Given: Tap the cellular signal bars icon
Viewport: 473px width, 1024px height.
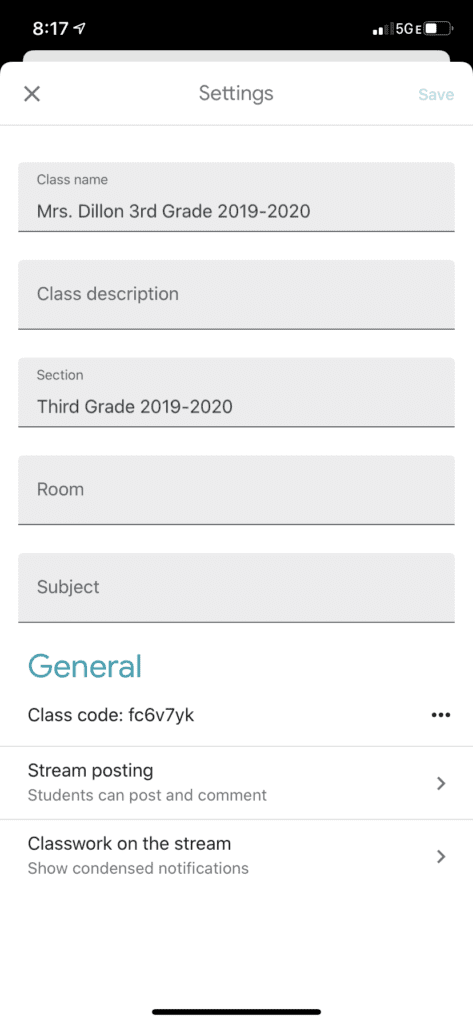Looking at the screenshot, I should (x=382, y=29).
